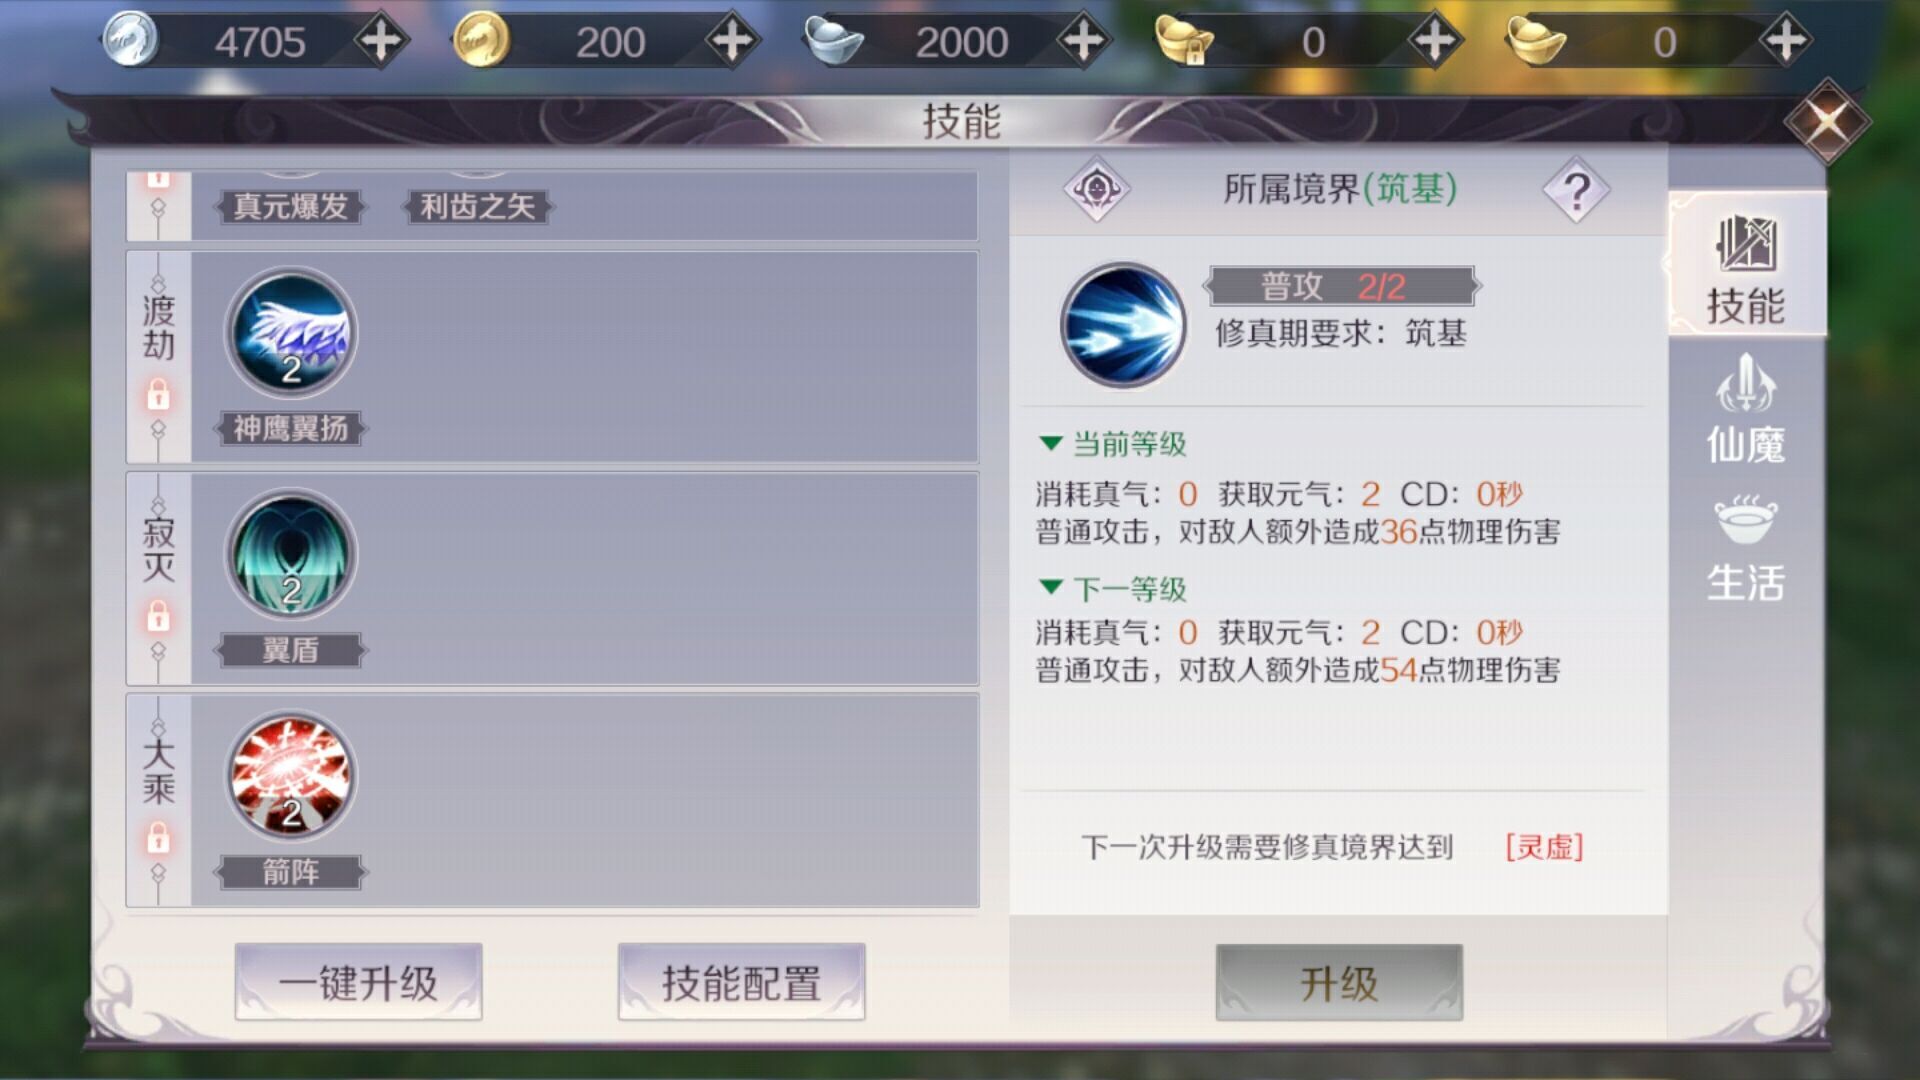Select the 神鹰翼扬 wing skill icon
This screenshot has width=1920, height=1080.
291,332
